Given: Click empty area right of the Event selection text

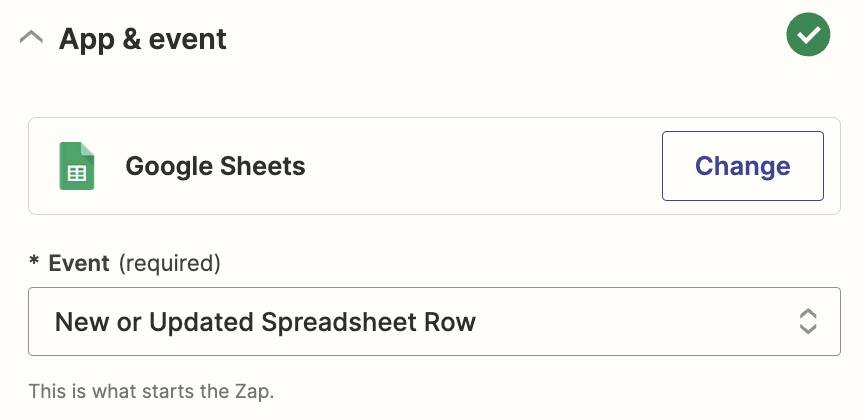Looking at the screenshot, I should [634, 321].
